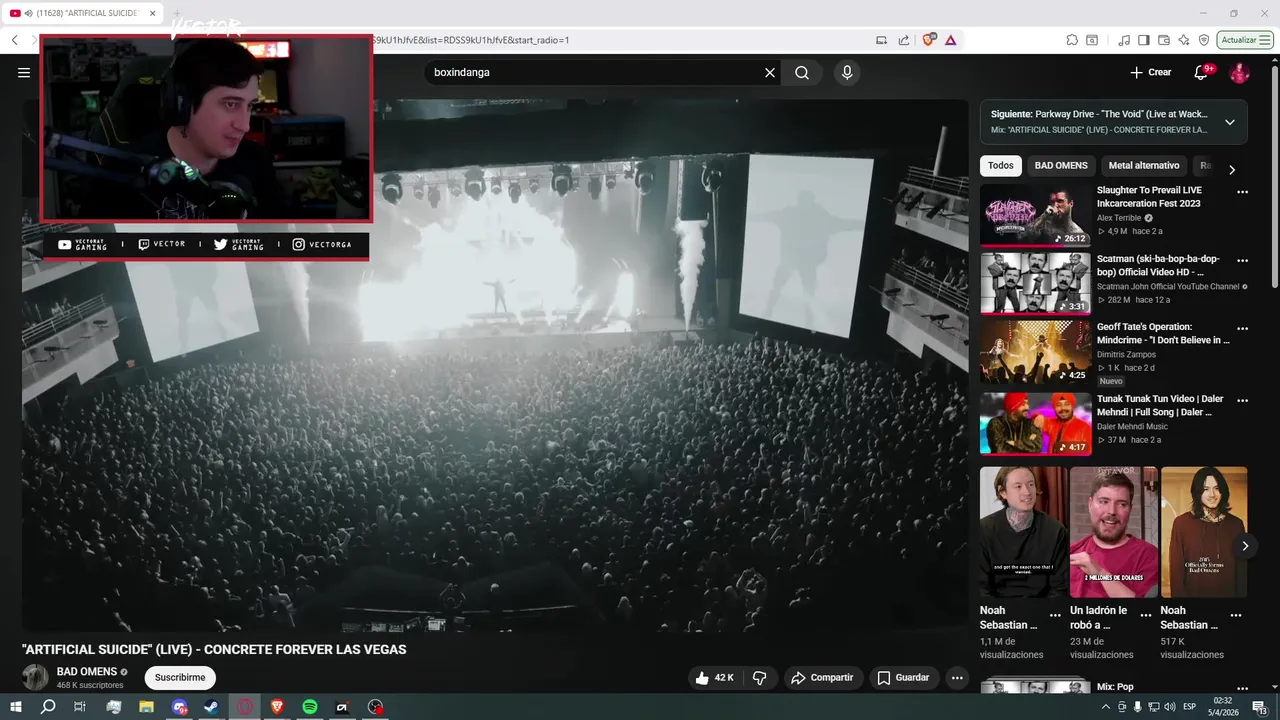
Task: Go back with browser back arrow
Action: (15, 40)
